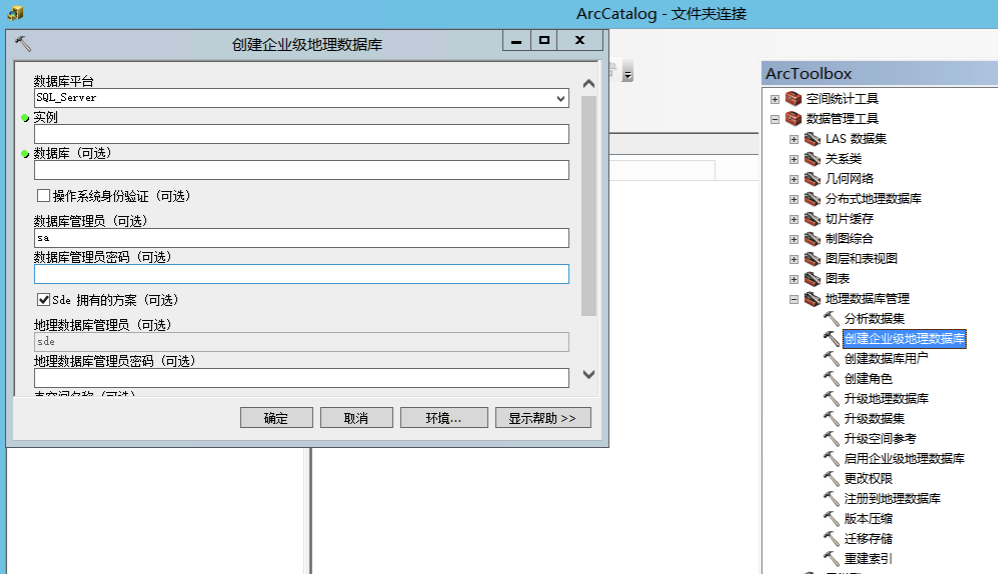Viewport: 998px width, 574px height.
Task: Click hammer icon of 迁移存储 tool
Action: coord(831,538)
